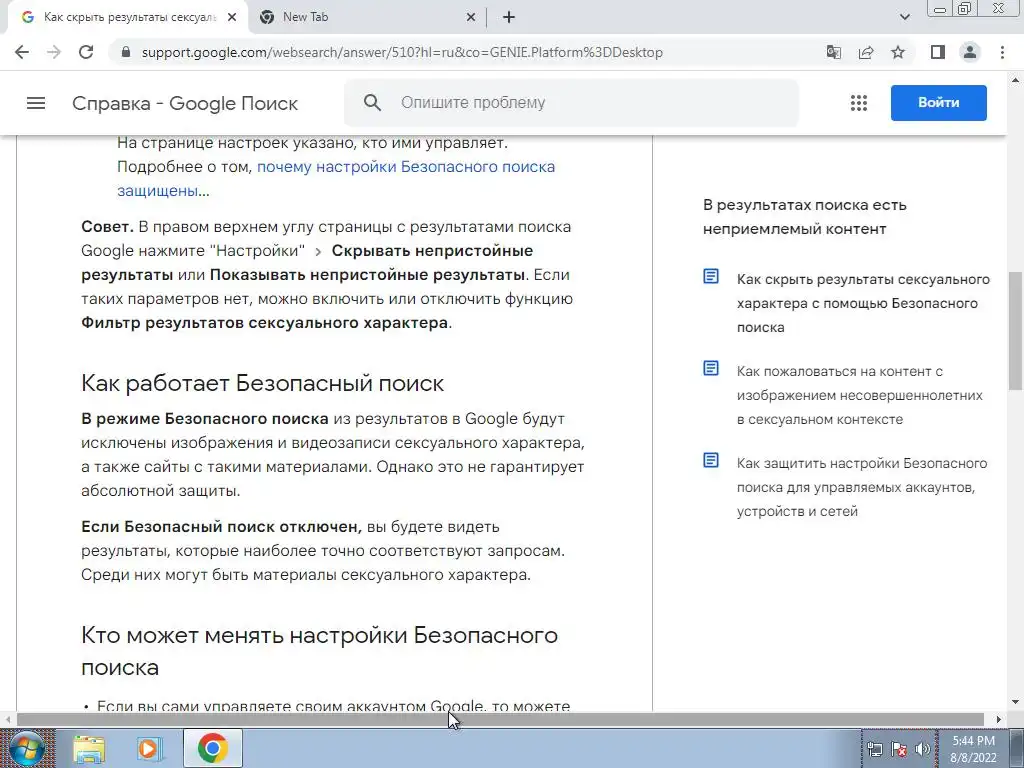The height and width of the screenshot is (768, 1024).
Task: Click the 'Как работает Безопасный поиск' heading
Action: (263, 383)
